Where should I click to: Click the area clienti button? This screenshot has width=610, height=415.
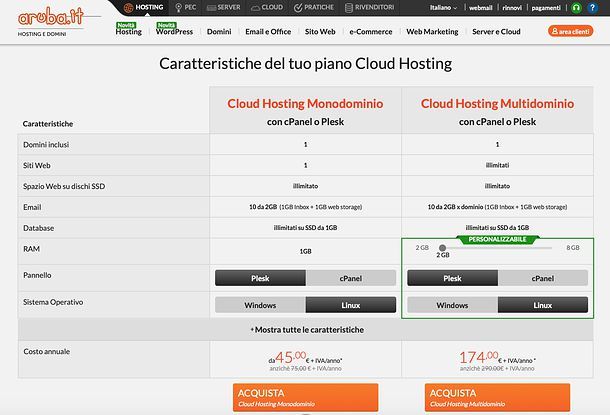(570, 31)
